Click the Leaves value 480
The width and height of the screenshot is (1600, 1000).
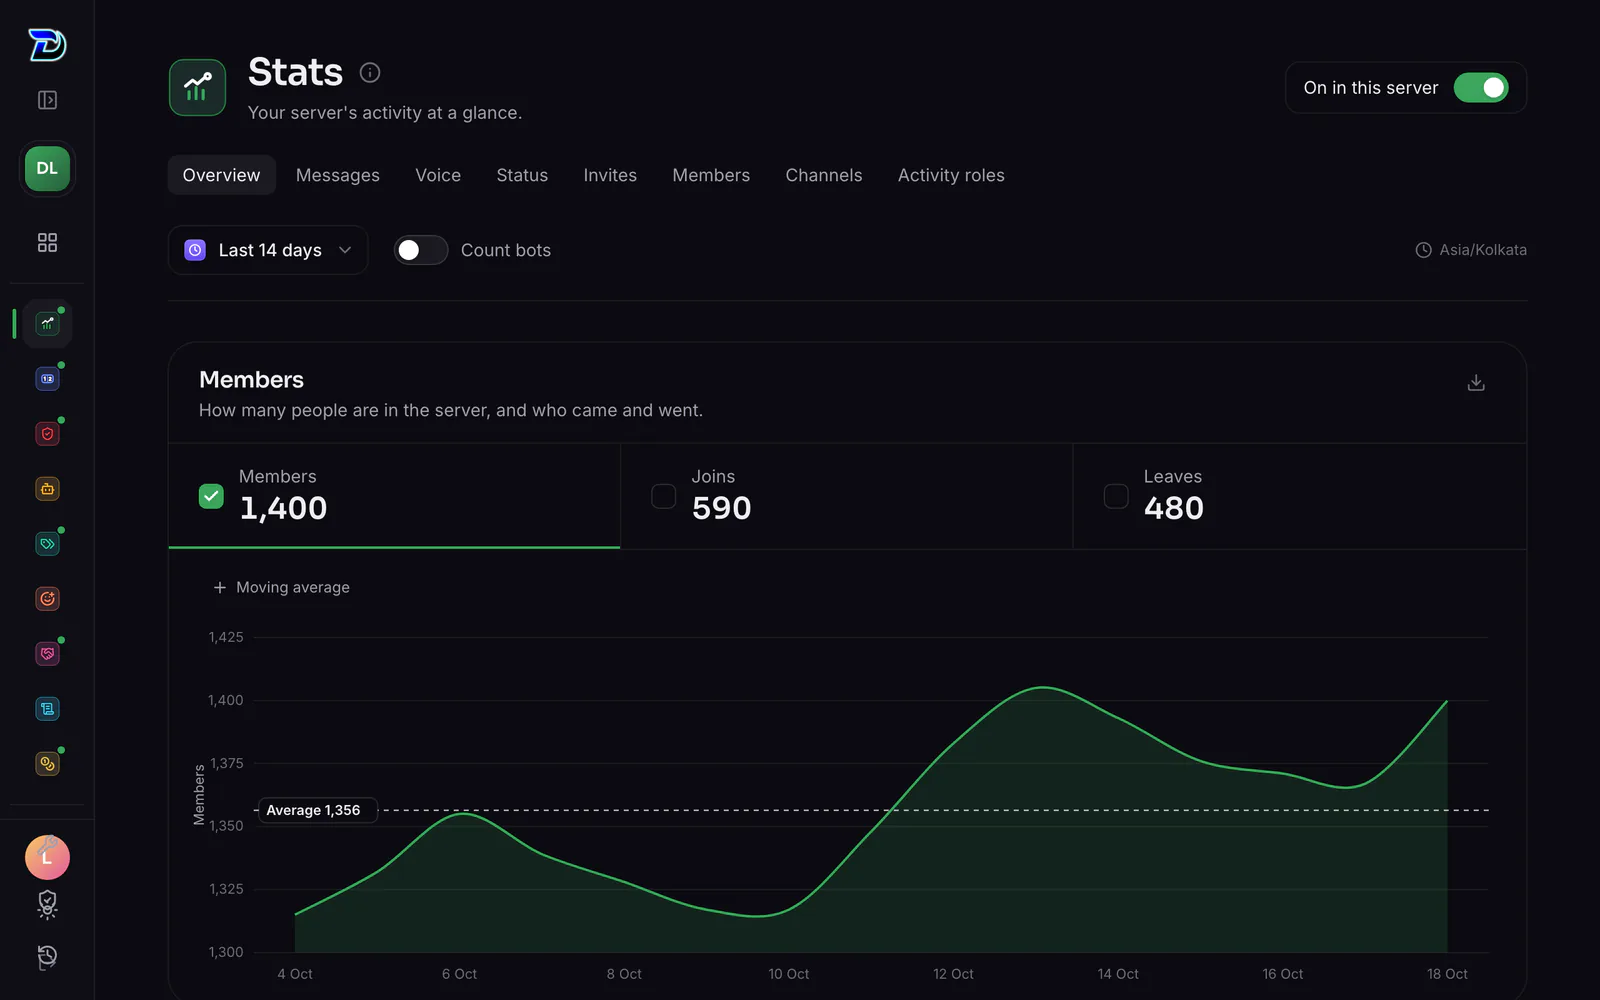[x=1174, y=508]
